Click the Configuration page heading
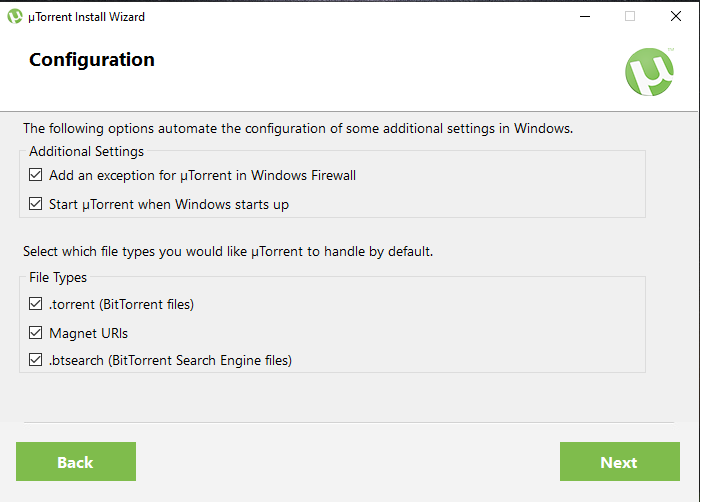 pos(92,59)
